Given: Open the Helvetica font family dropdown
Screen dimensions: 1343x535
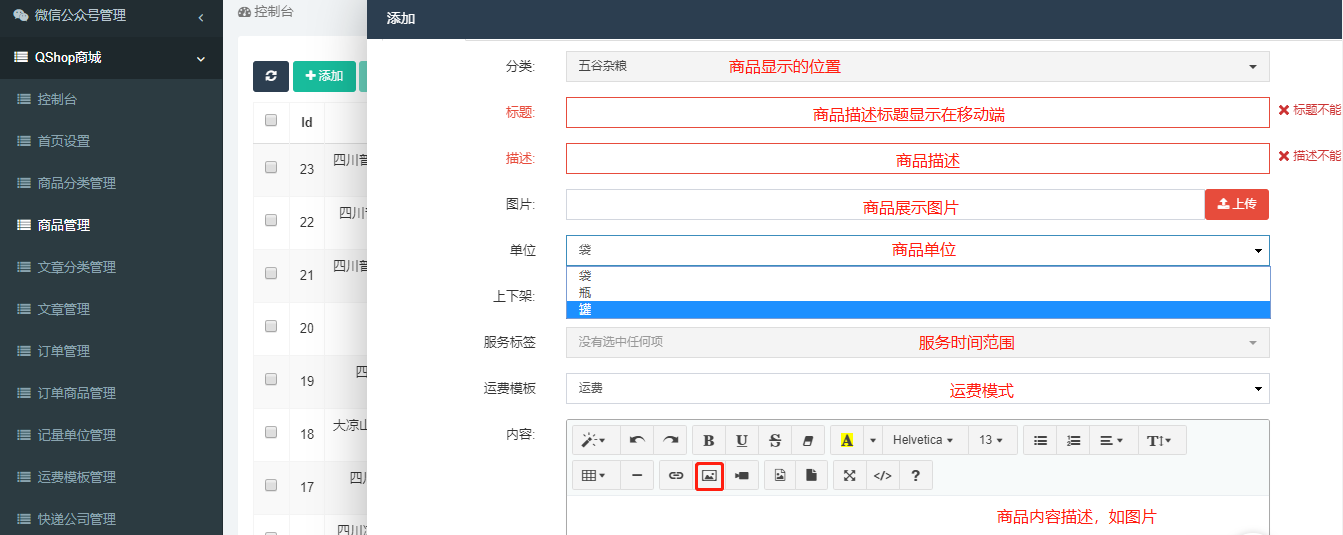Looking at the screenshot, I should tap(923, 440).
